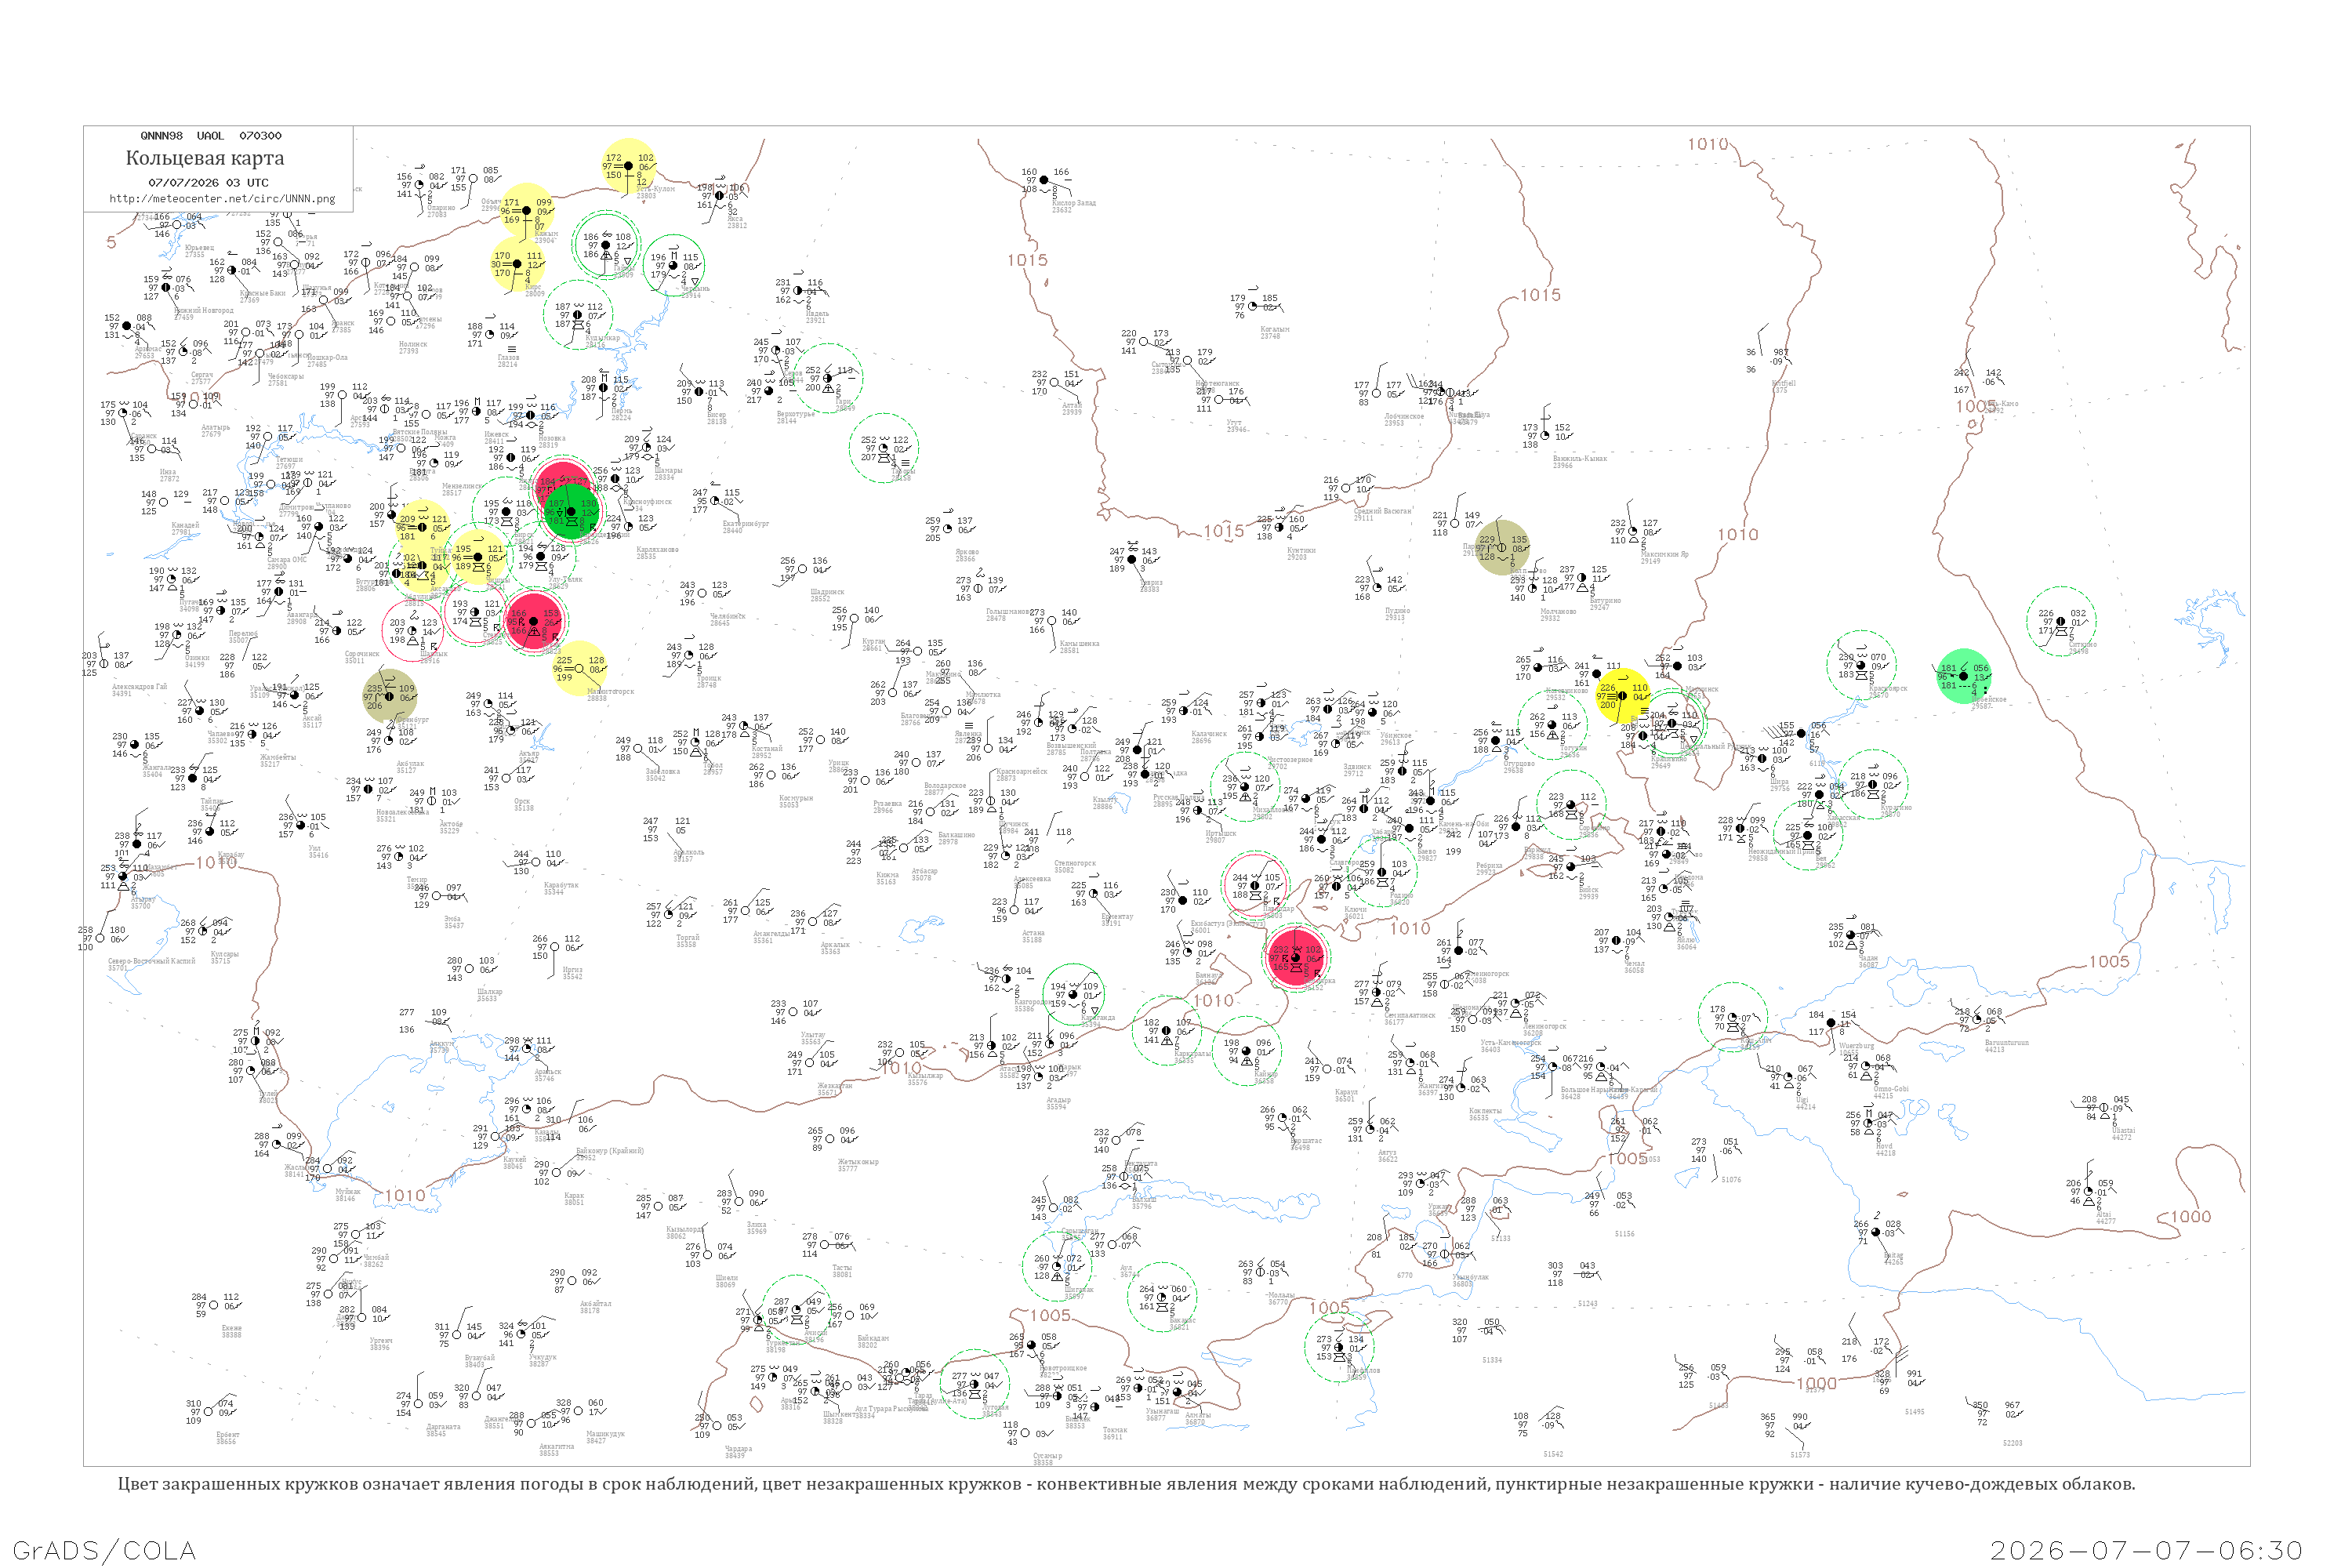This screenshot has height=1568, width=2352.
Task: Click the bulletin header "QNNN98 UAOL 070300"
Action: pos(211,136)
